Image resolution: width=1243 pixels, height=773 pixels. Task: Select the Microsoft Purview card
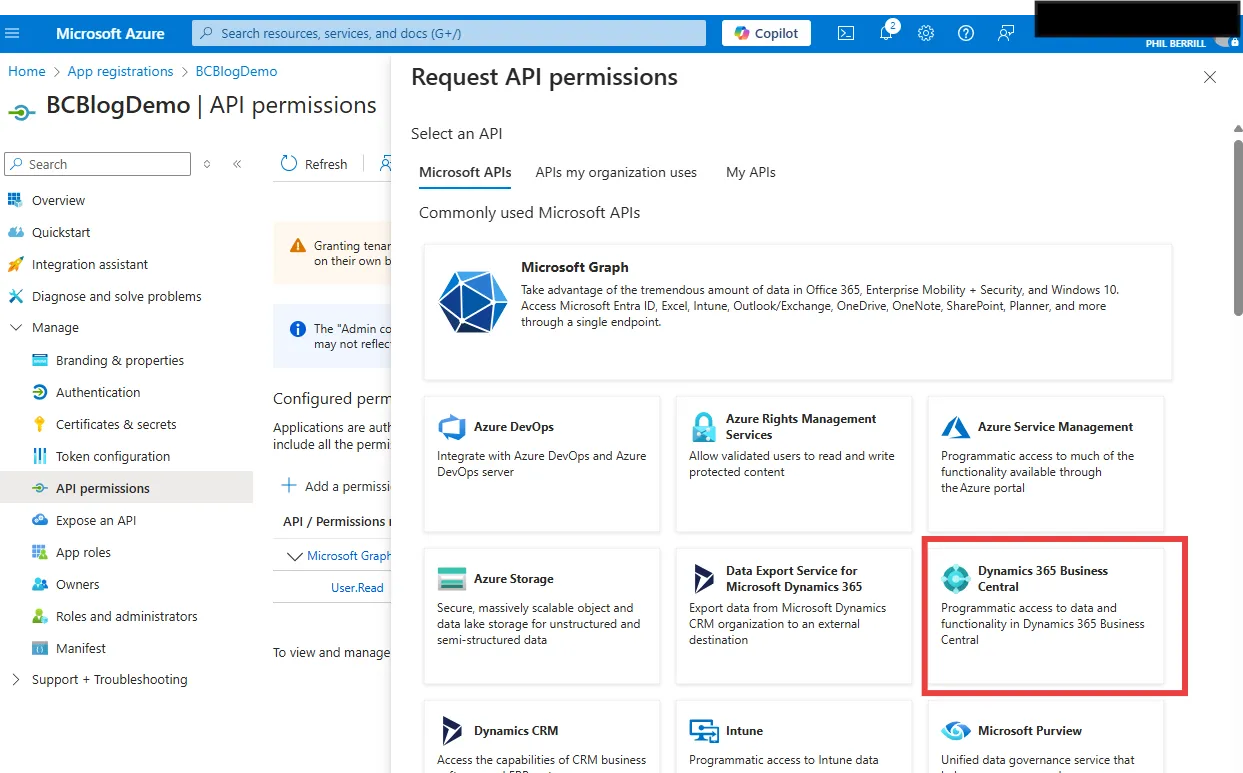pos(1046,736)
